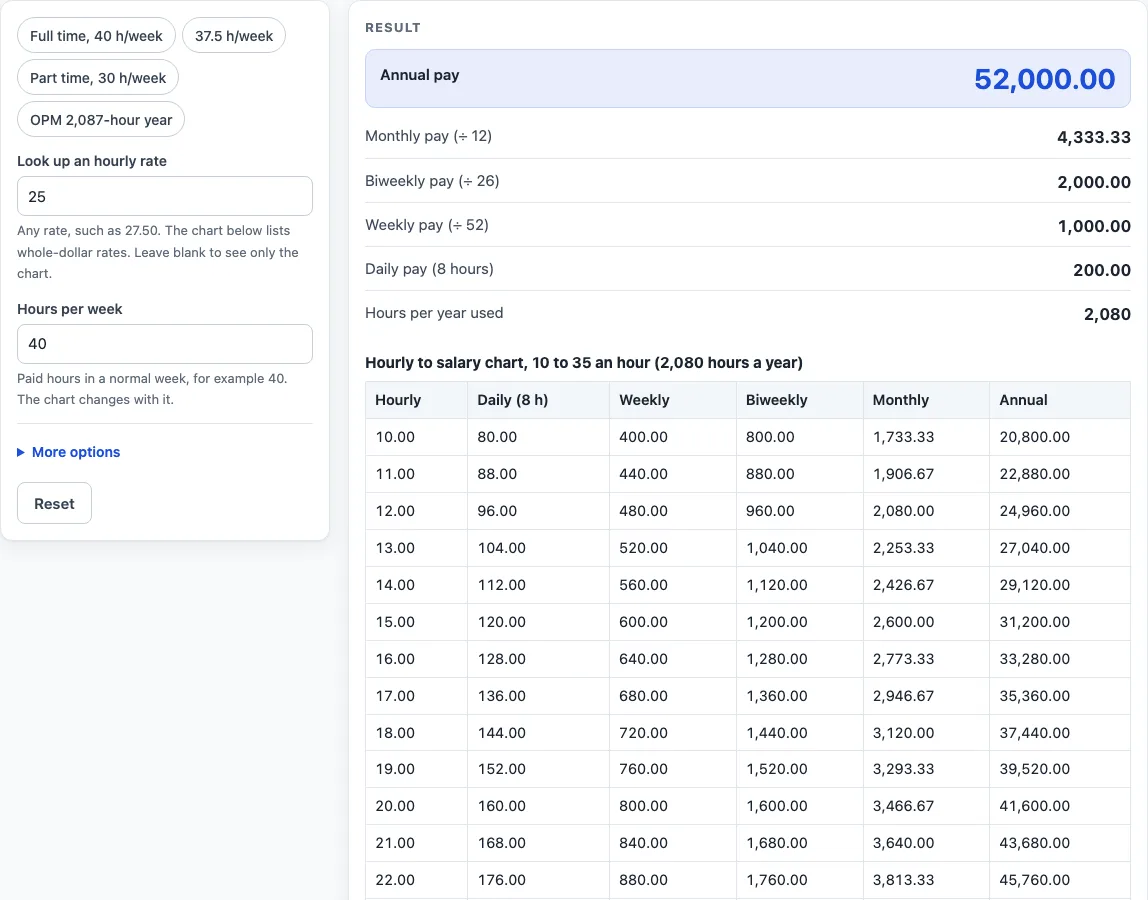Expand the More options section
This screenshot has width=1148, height=900.
click(69, 453)
